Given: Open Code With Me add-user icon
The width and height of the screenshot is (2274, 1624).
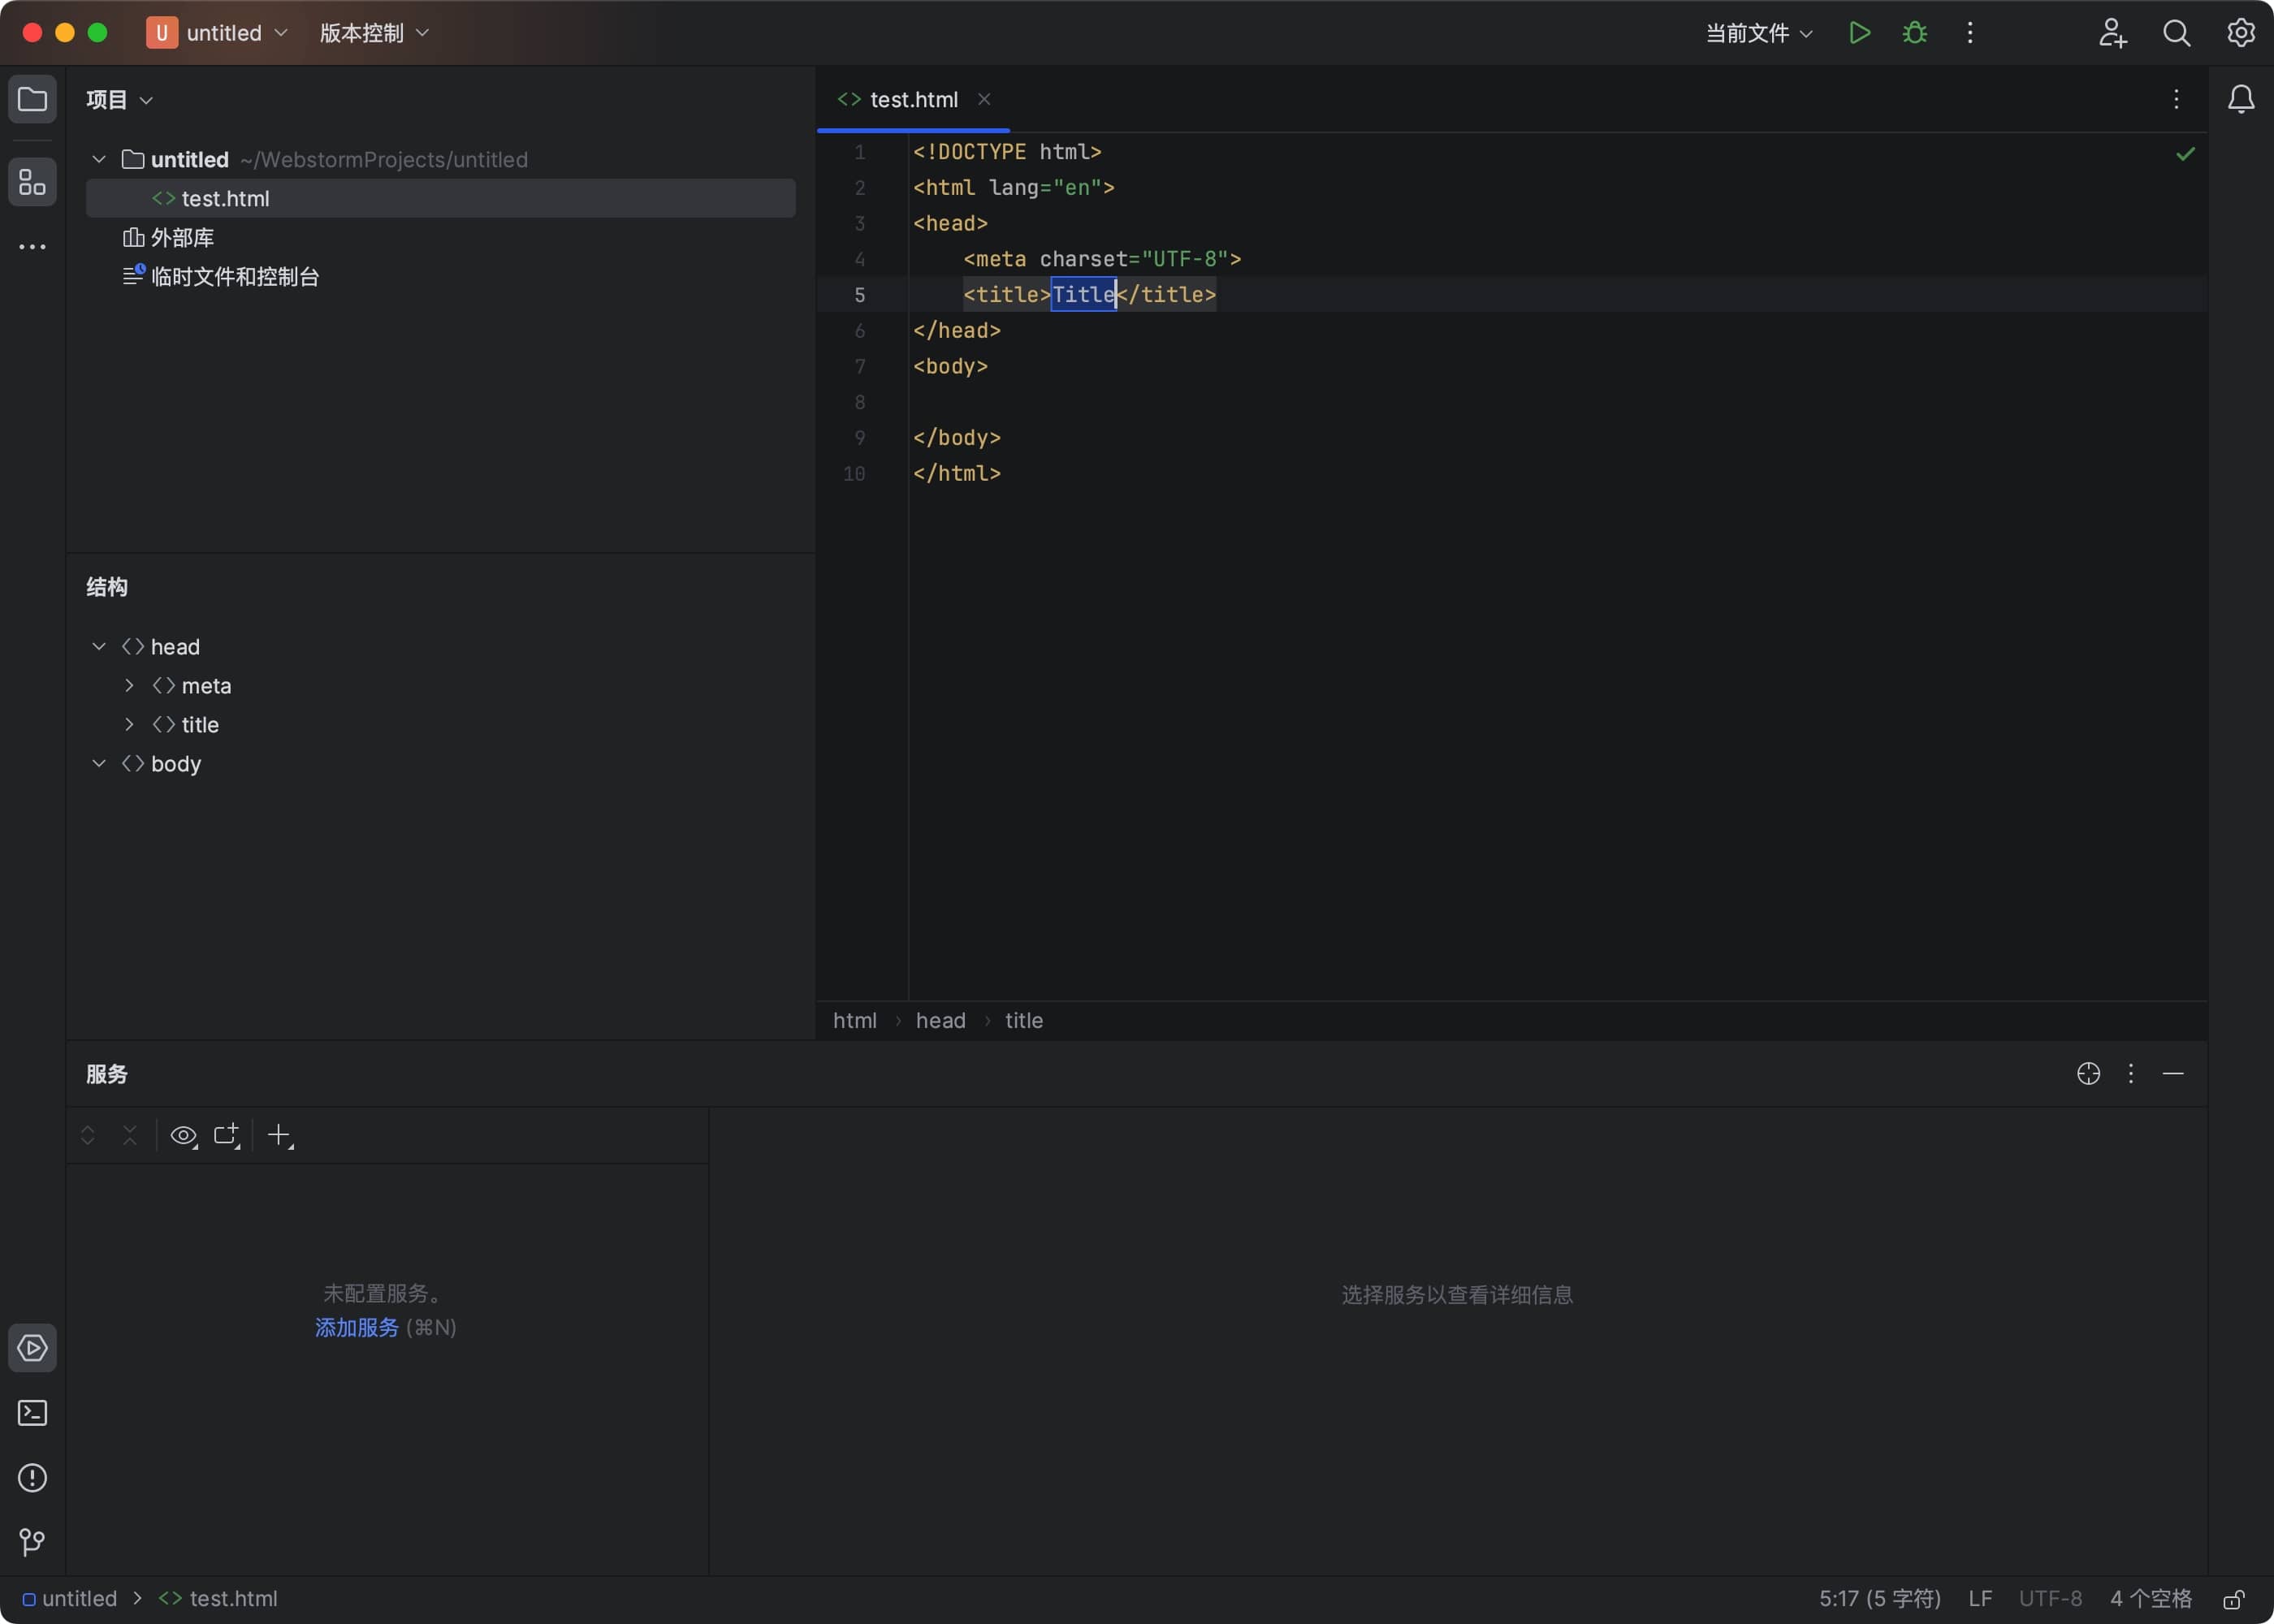Looking at the screenshot, I should tap(2112, 33).
